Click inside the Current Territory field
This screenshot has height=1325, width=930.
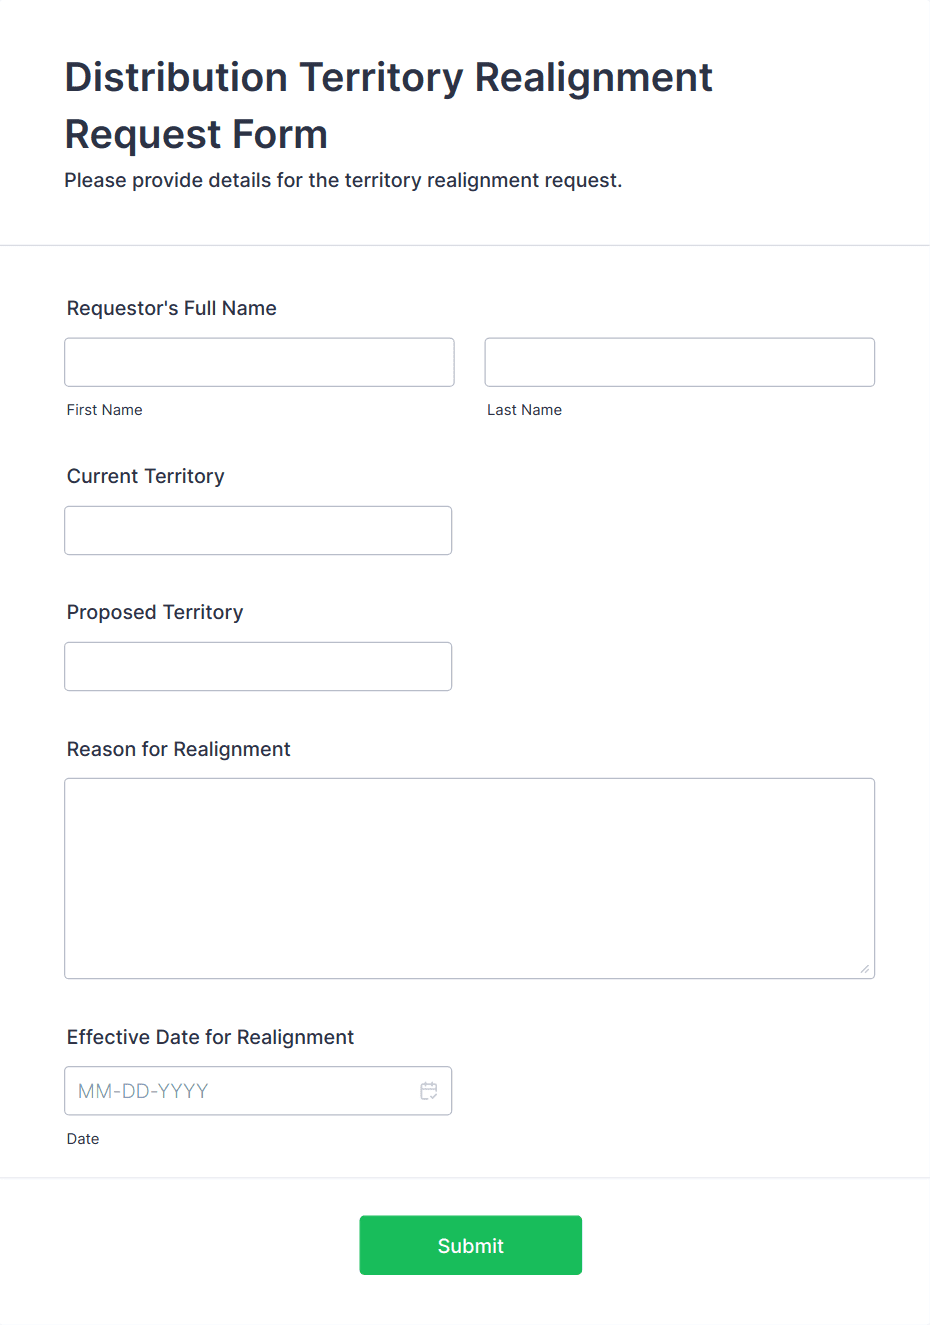tap(258, 530)
